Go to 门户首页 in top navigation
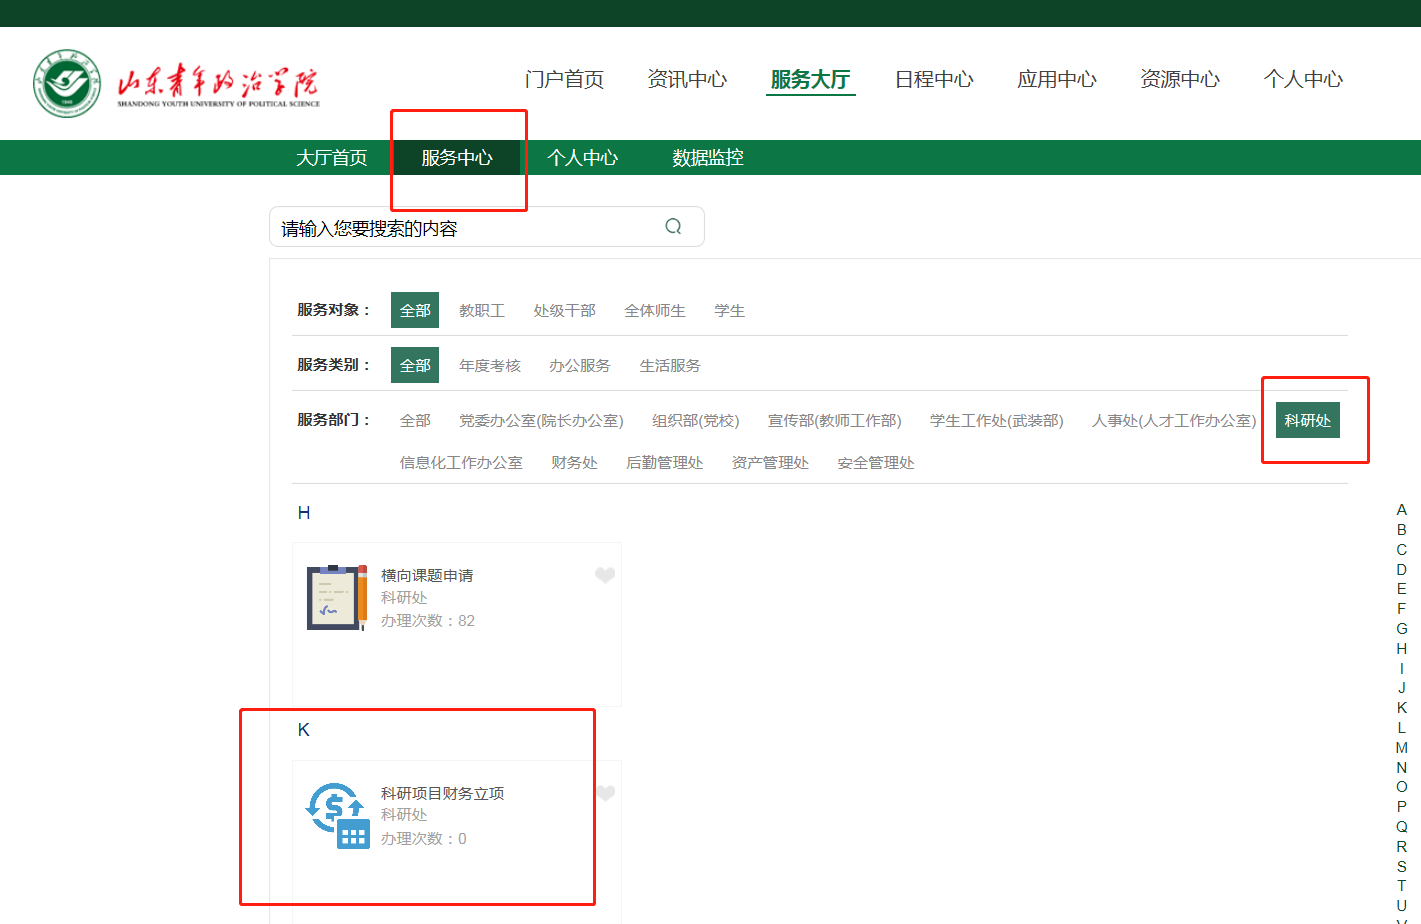1421x924 pixels. pos(564,79)
